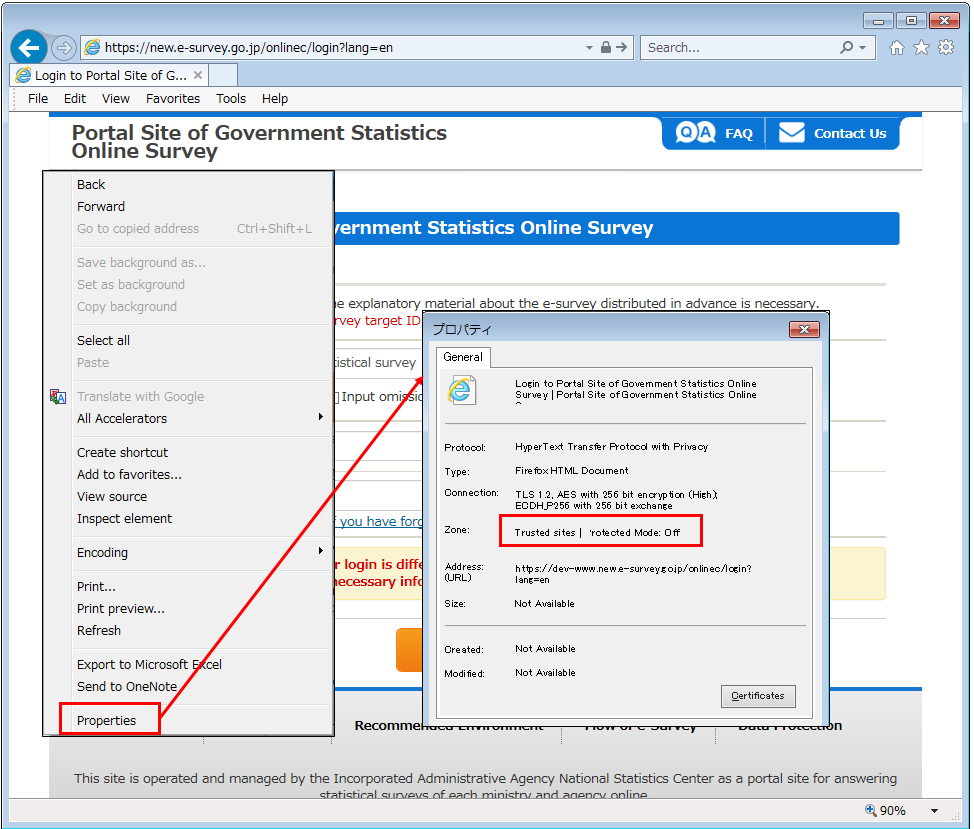Close the Properties dialog
This screenshot has width=974, height=829.
pyautogui.click(x=804, y=329)
